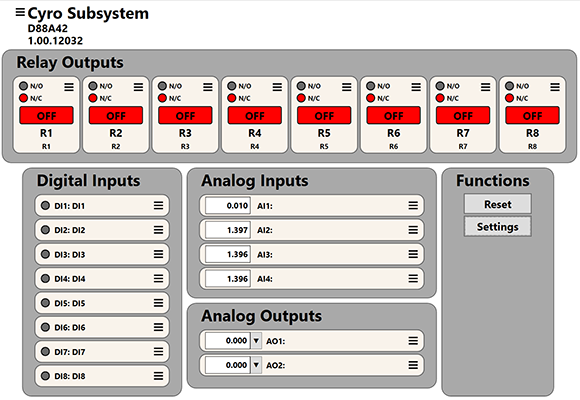Click the version text 1.00.12032
This screenshot has height=400, width=580.
coord(55,40)
